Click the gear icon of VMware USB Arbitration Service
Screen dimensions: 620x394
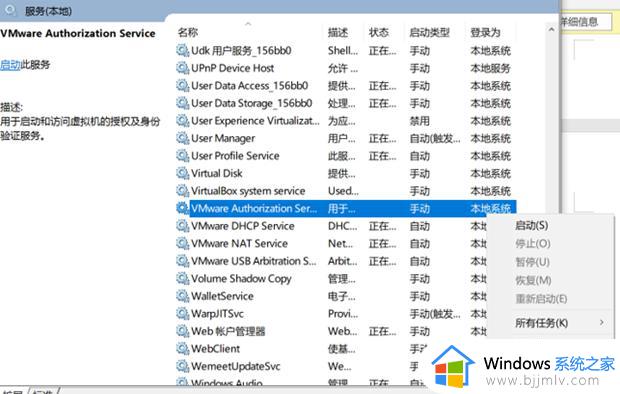(x=182, y=261)
